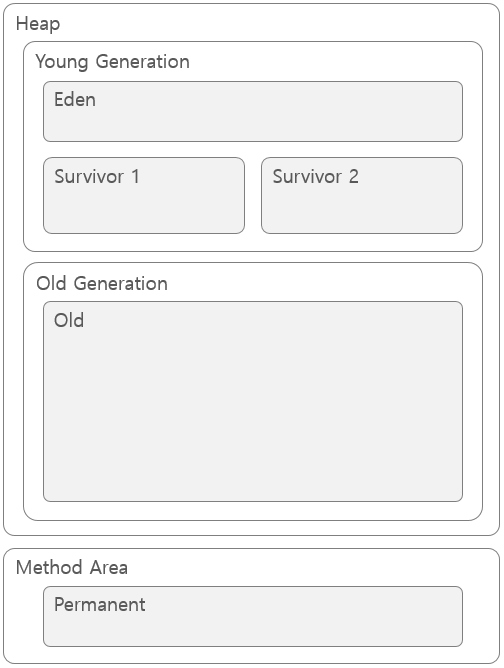Click the word "Generation" in Old Generation heading
Screen dimensions: 504x668
pyautogui.click(x=121, y=284)
